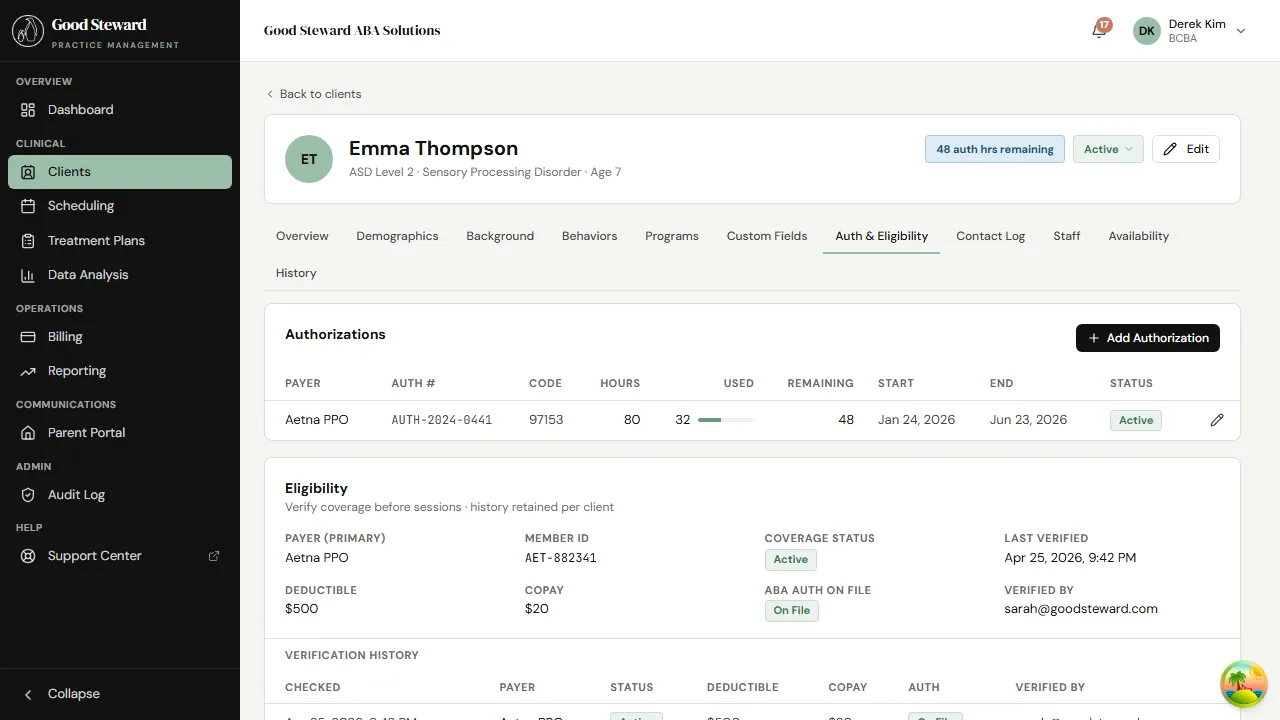Expand the Derek Kim profile menu
Image resolution: width=1280 pixels, height=720 pixels.
pyautogui.click(x=1191, y=30)
